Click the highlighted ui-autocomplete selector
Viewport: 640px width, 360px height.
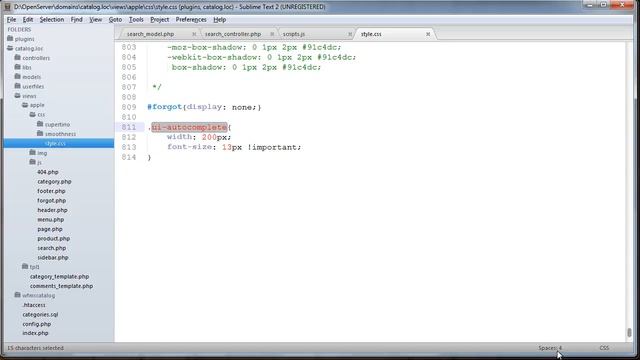(x=189, y=127)
